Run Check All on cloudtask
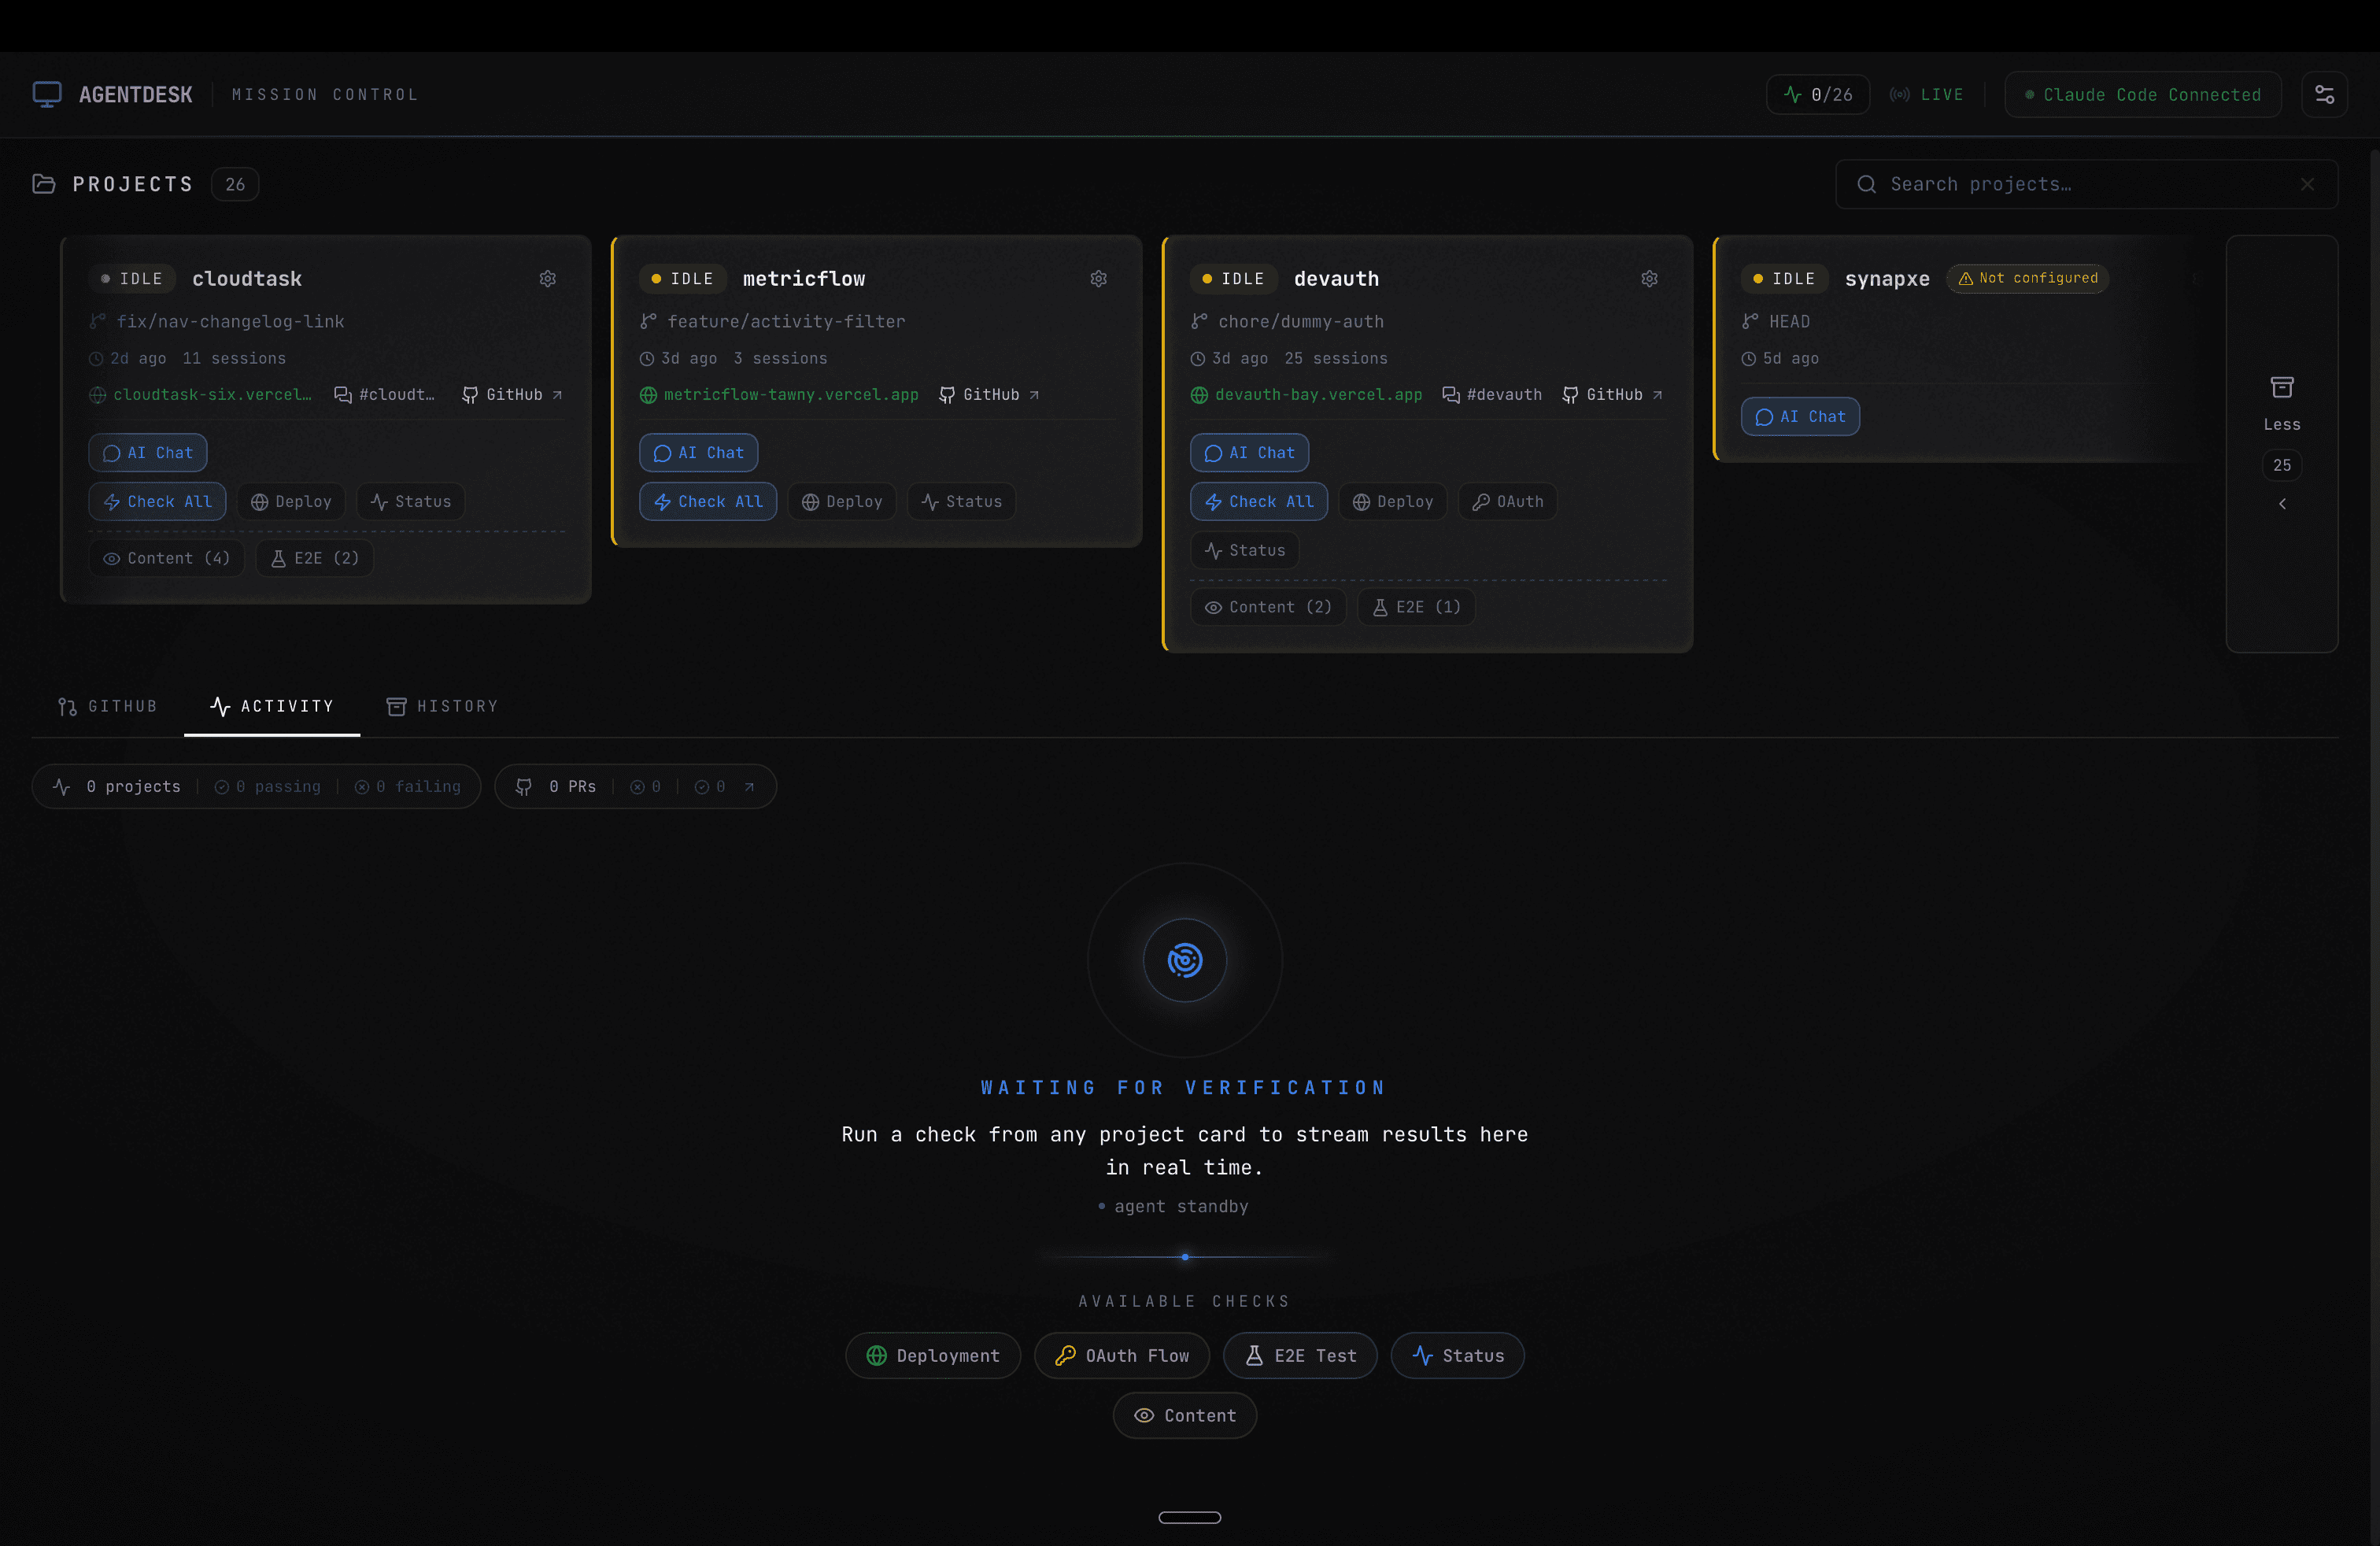 pyautogui.click(x=158, y=502)
